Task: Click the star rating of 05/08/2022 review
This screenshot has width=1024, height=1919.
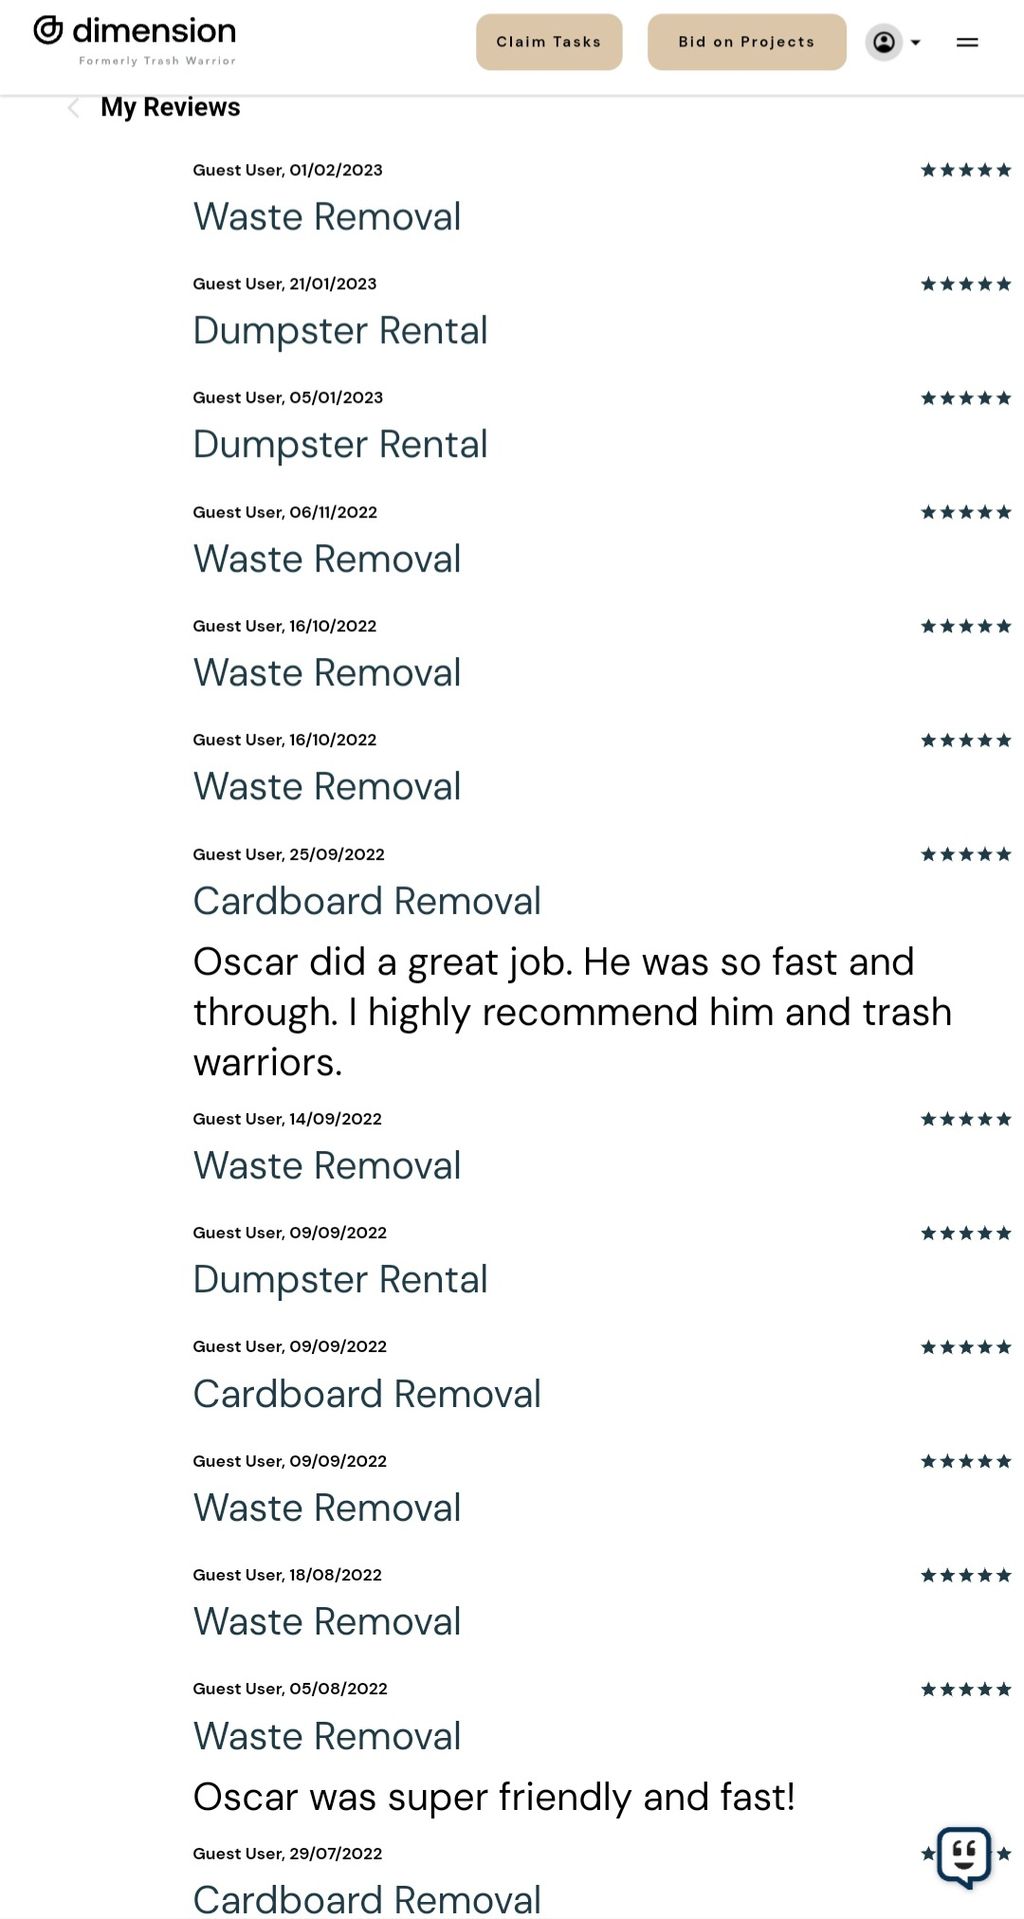Action: coord(966,1689)
